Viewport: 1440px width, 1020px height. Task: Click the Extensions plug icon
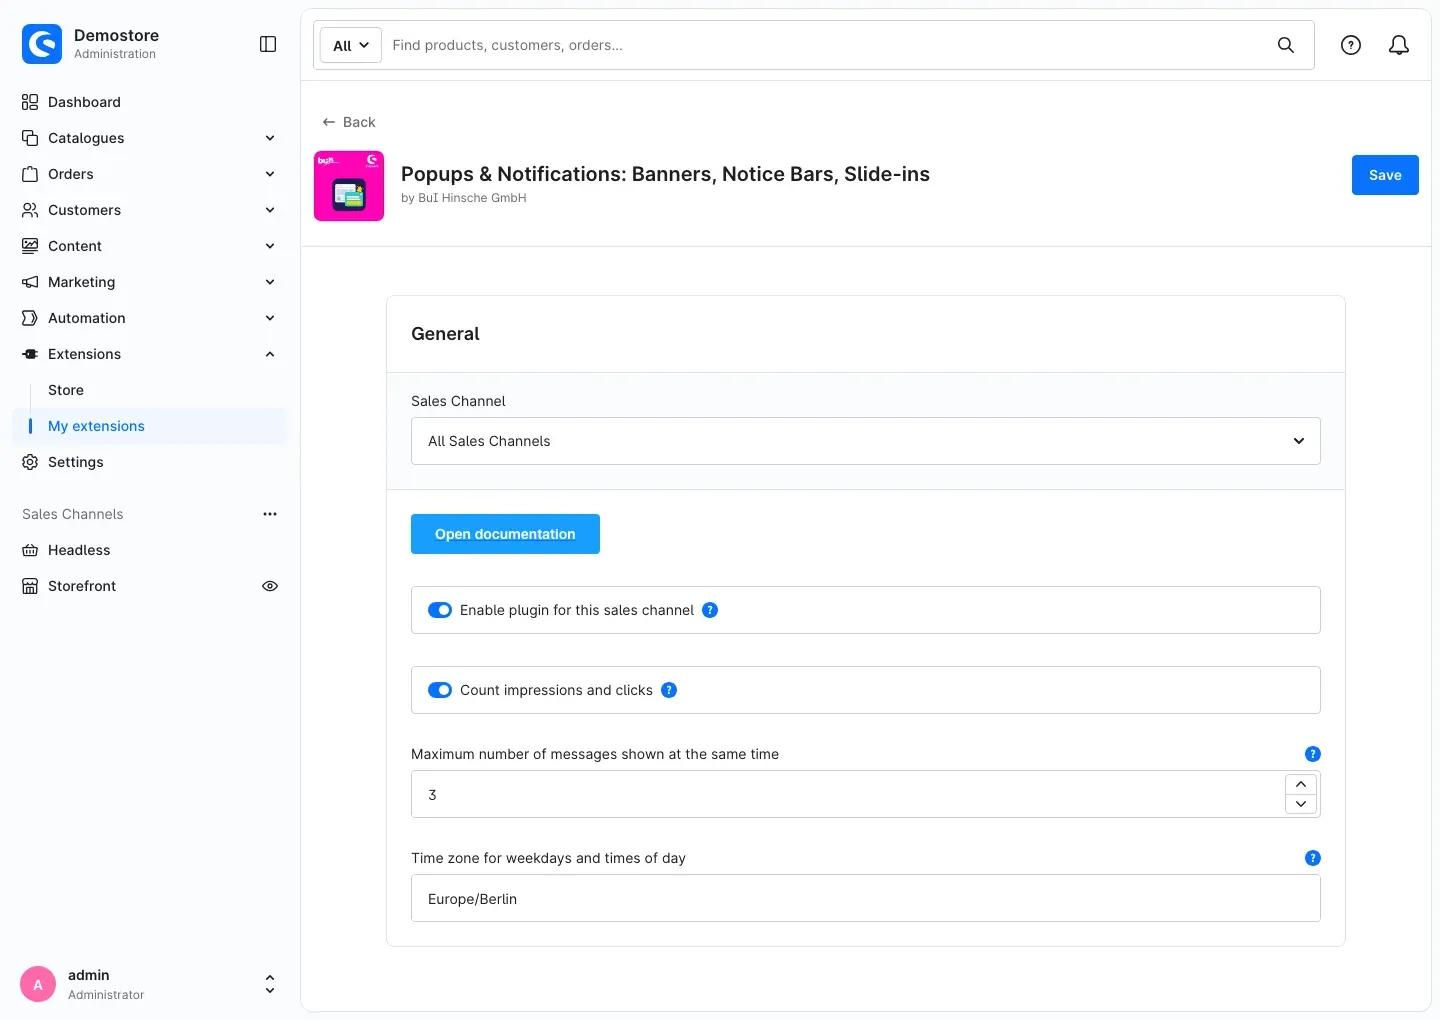[x=30, y=354]
